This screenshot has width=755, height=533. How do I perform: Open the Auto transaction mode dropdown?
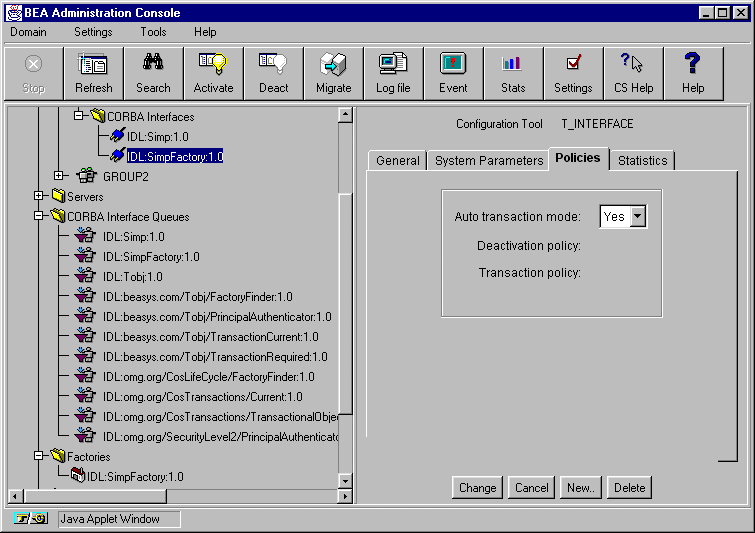(638, 216)
